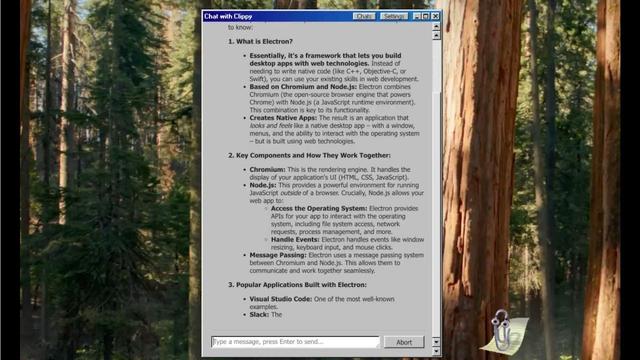The width and height of the screenshot is (640, 360).
Task: Click the '1. What is Electron?' heading
Action: click(x=260, y=41)
